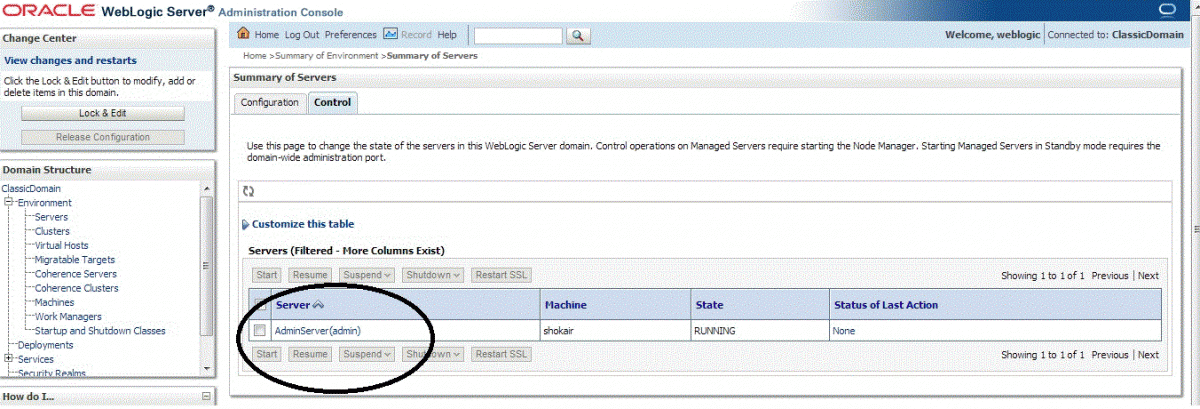Click inside the search text field
1200x409 pixels.
[x=518, y=36]
